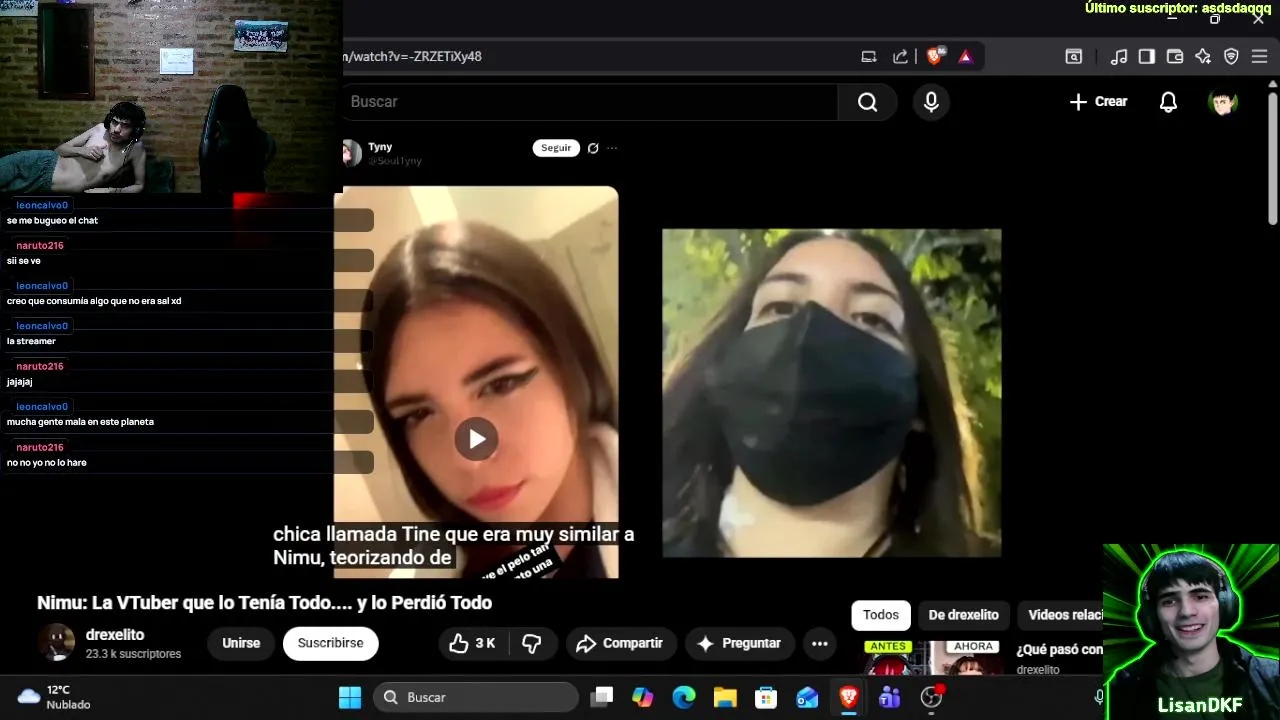1280x720 pixels.
Task: Open Microsoft Edge from taskbar
Action: point(684,698)
